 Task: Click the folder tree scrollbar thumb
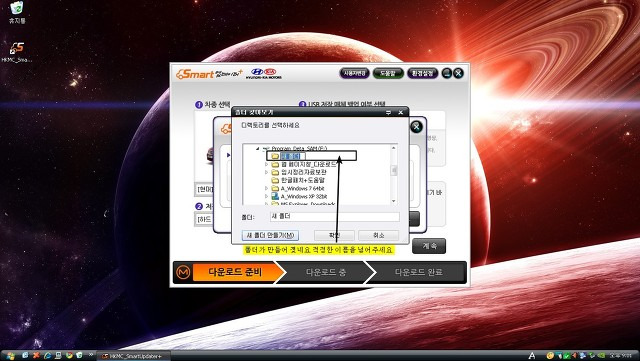(393, 170)
